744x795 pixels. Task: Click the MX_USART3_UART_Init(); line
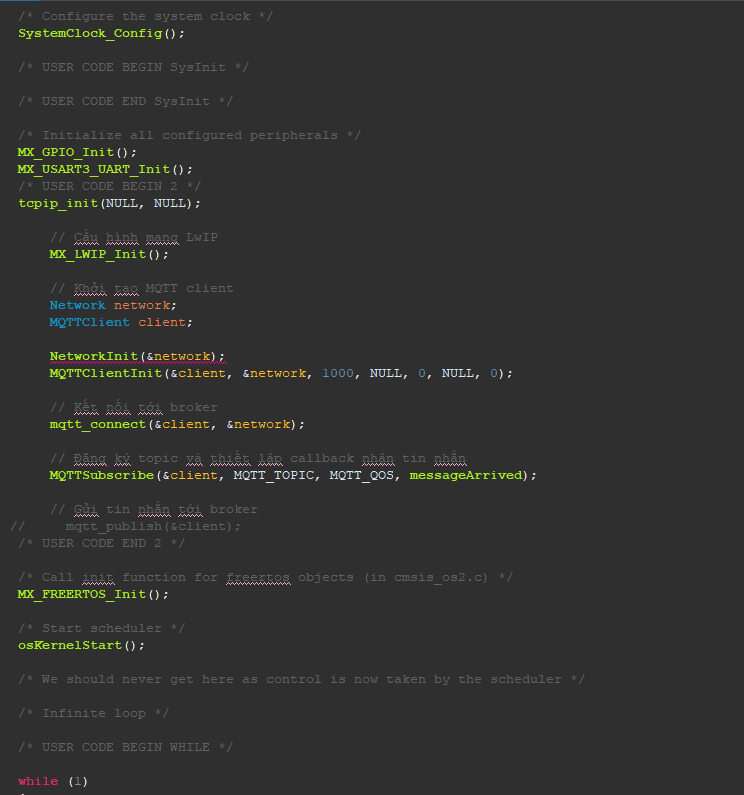pos(105,169)
